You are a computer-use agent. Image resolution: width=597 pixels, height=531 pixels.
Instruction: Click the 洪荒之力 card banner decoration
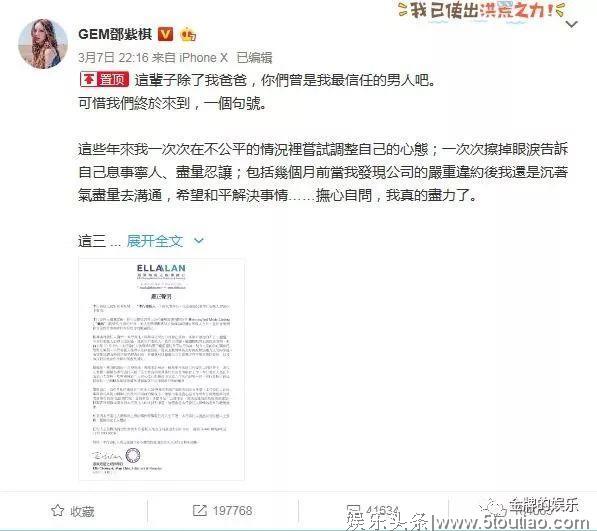point(482,11)
